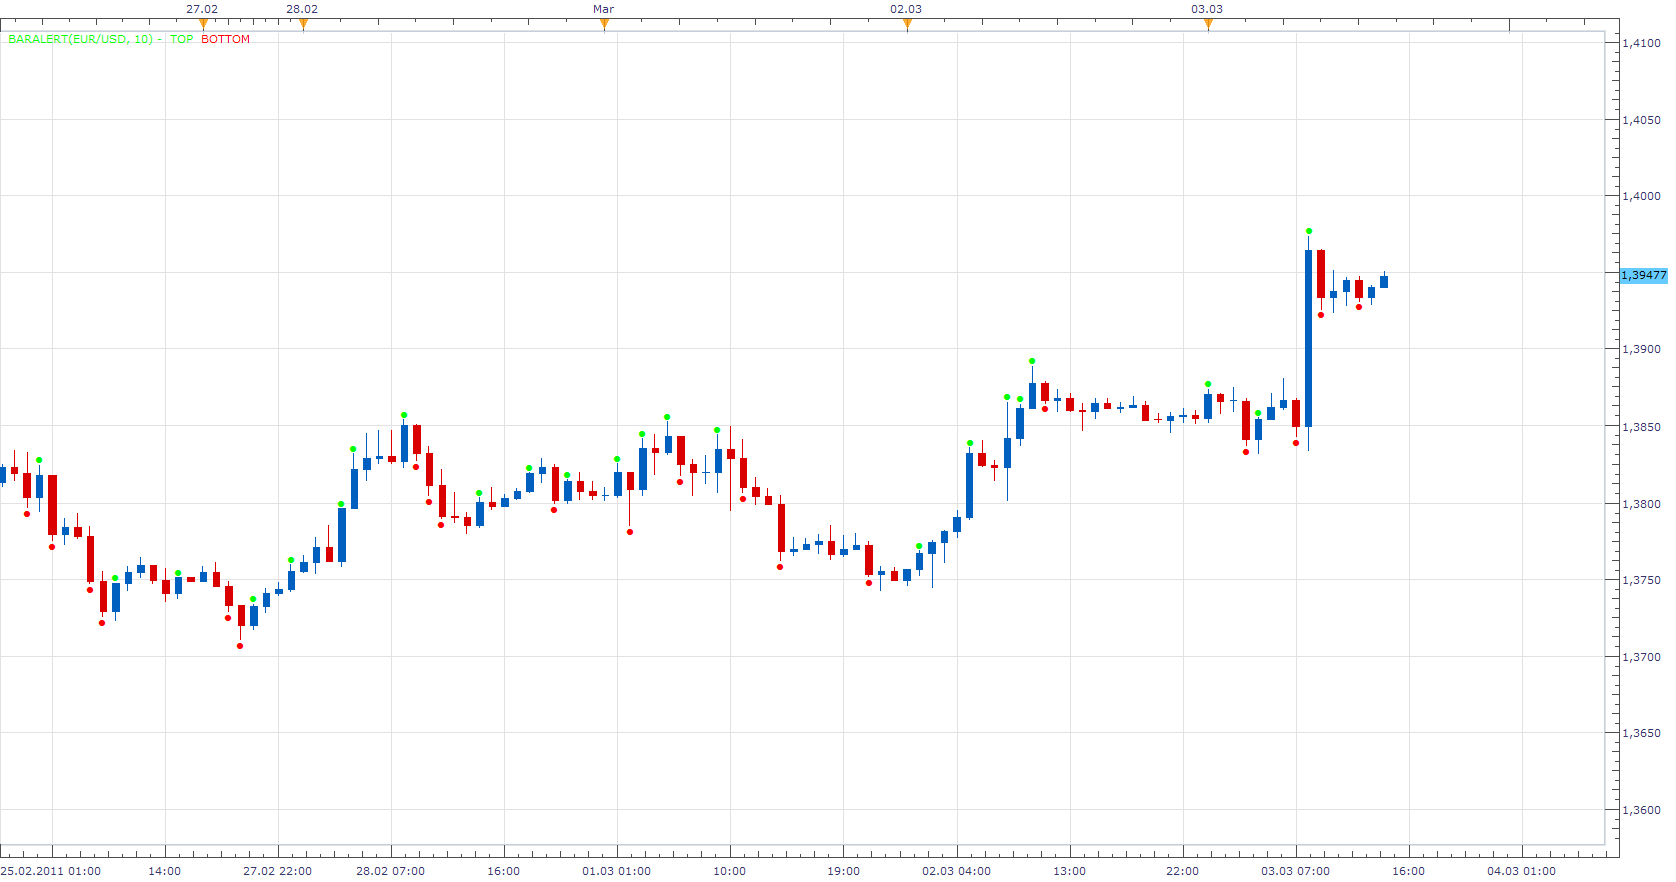The width and height of the screenshot is (1676, 882).
Task: Click the 1,4000 price axis label
Action: [x=1641, y=196]
